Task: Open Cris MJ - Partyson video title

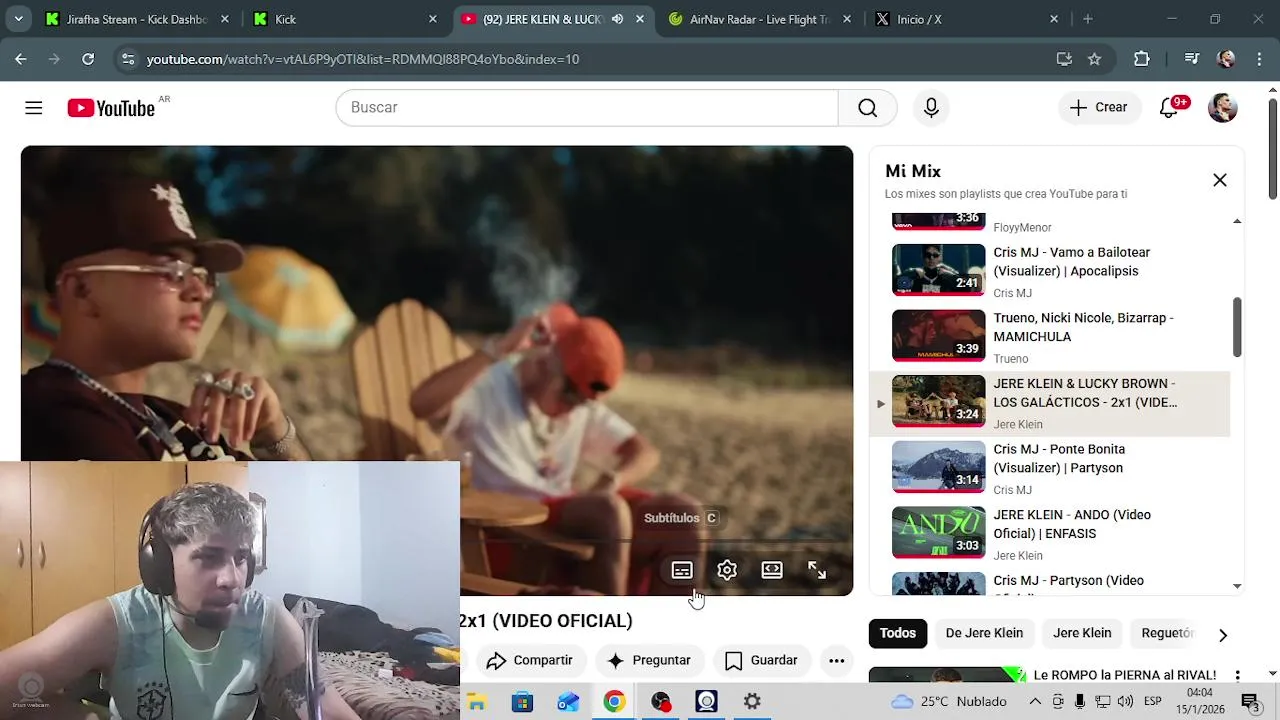Action: [1068, 581]
